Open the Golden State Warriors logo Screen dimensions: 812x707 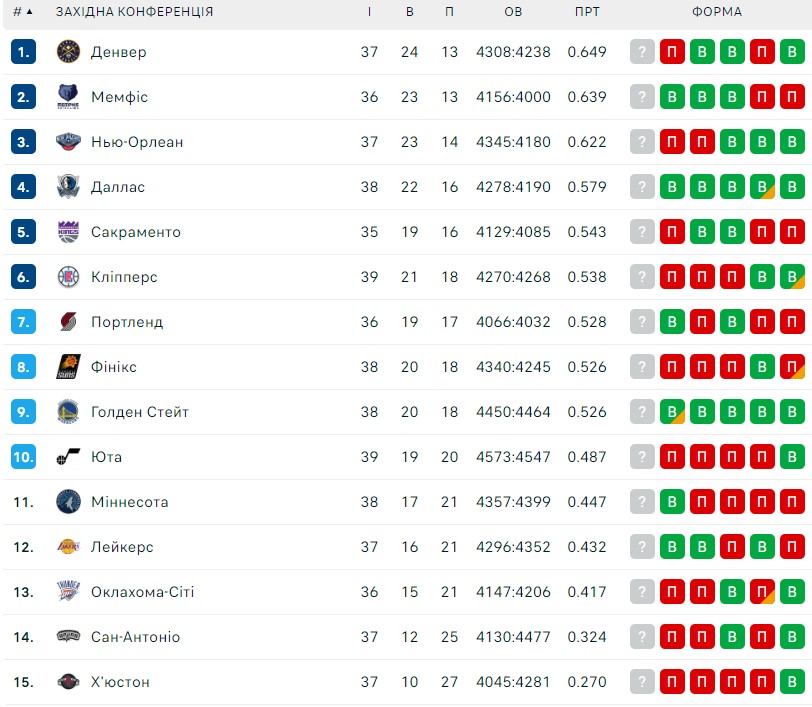click(x=68, y=412)
